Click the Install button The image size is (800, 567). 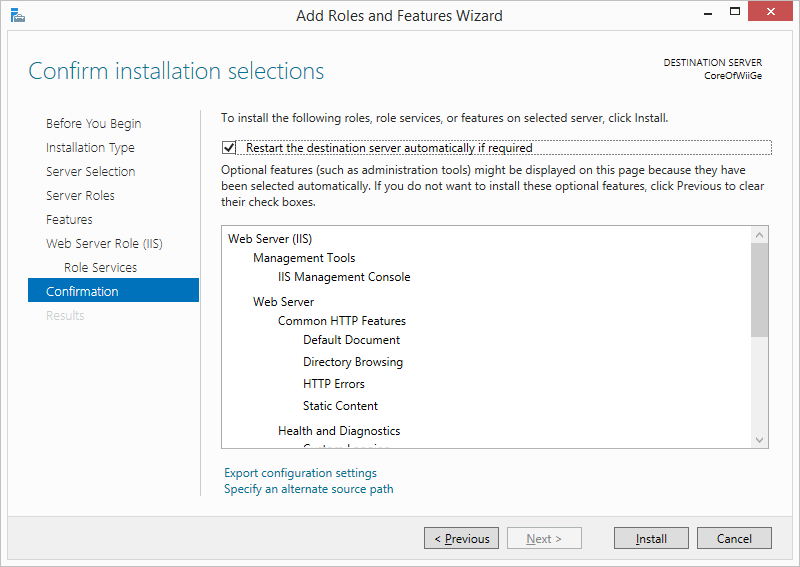coord(651,538)
